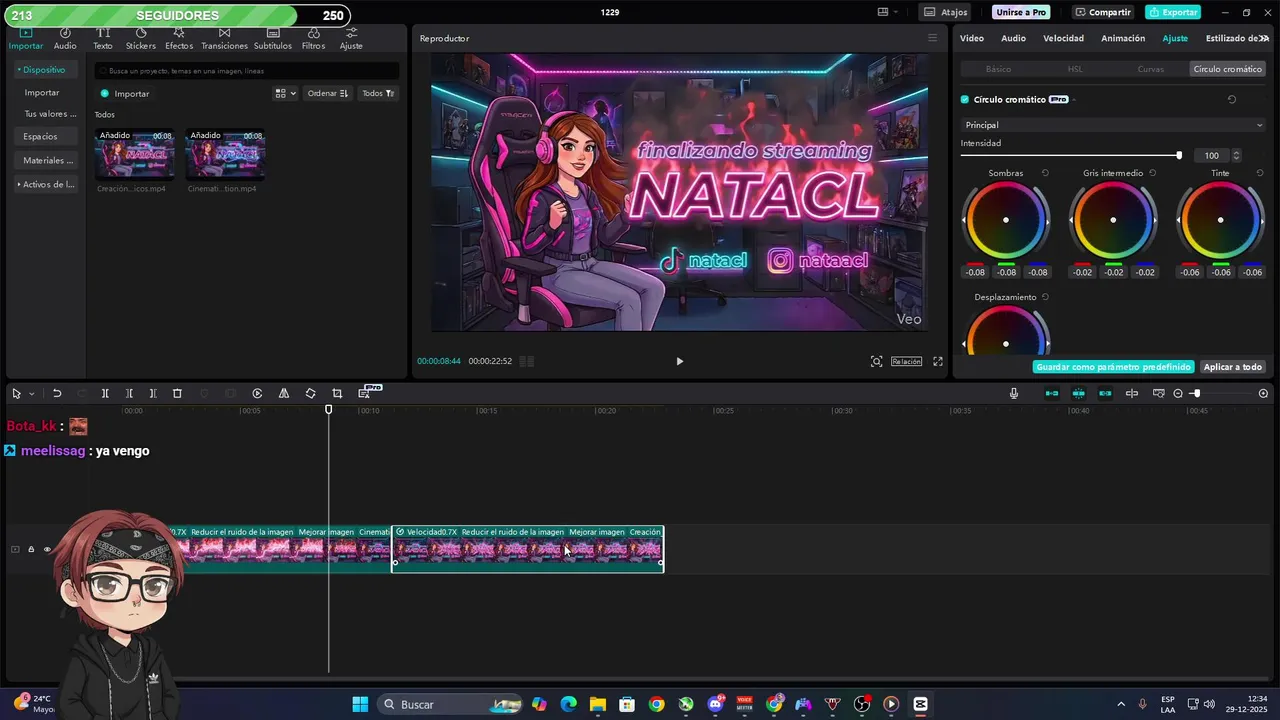Toggle visibility of the main video track
The width and height of the screenshot is (1280, 720).
coord(47,549)
